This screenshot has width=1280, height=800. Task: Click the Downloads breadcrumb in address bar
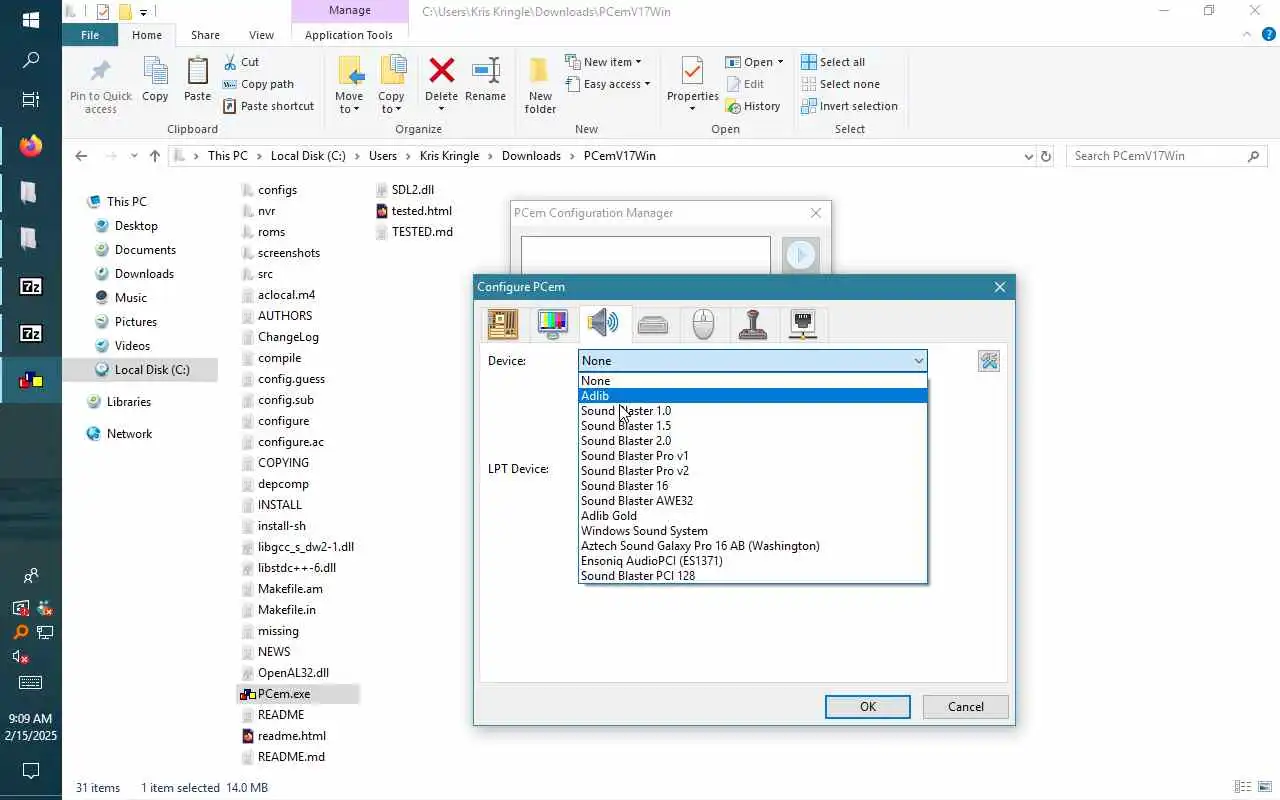coord(531,156)
